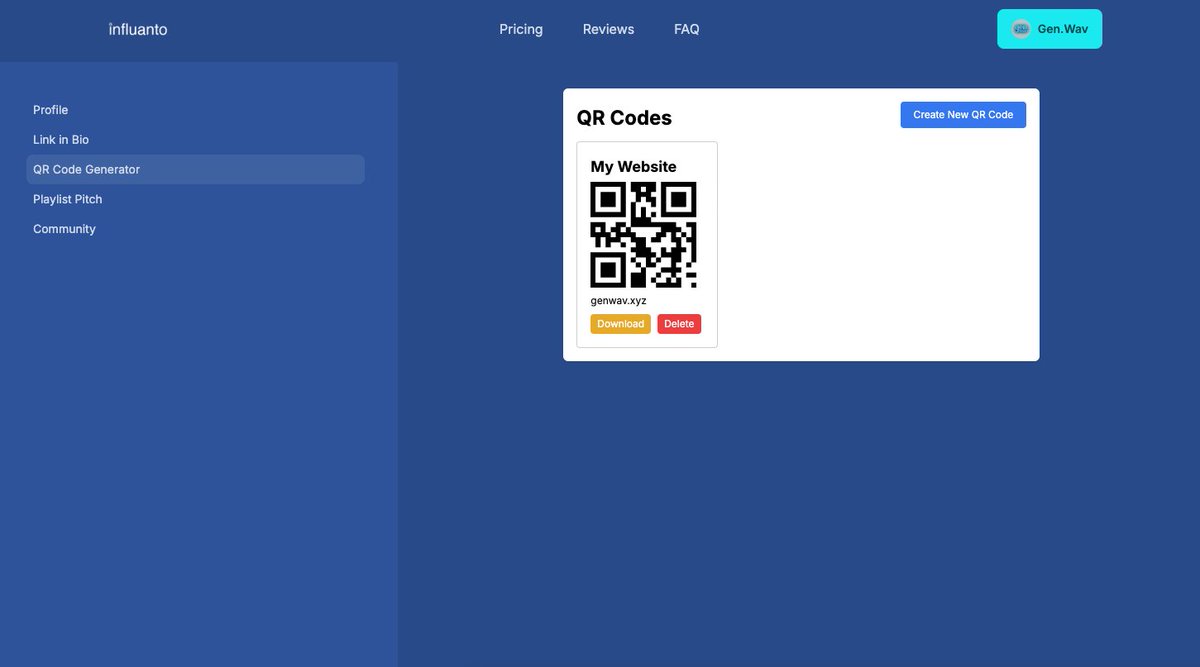Open the Gen.Wav account button

tap(1049, 29)
